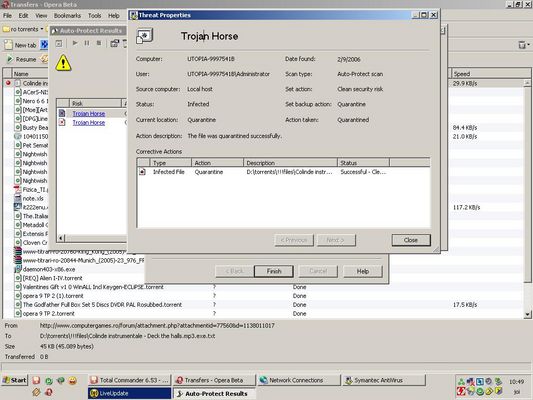Viewport: 533px width, 400px height.
Task: Click red smiley quick launch icon
Action: pos(72,381)
